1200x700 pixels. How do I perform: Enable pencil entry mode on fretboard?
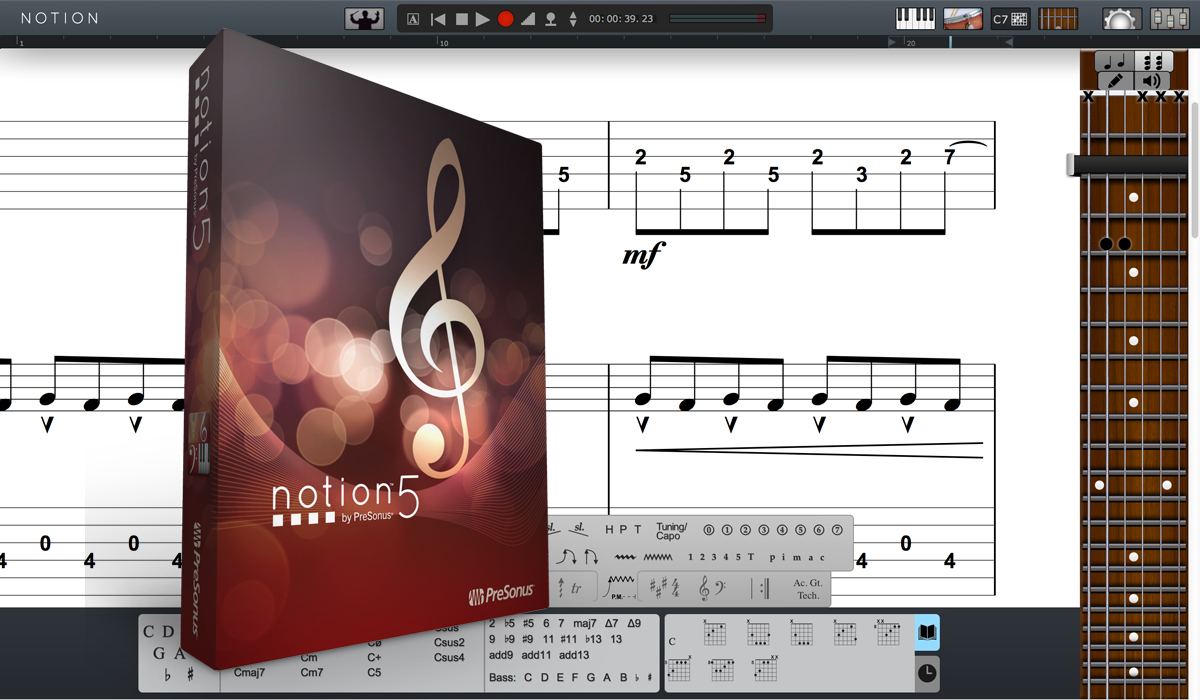(1116, 81)
